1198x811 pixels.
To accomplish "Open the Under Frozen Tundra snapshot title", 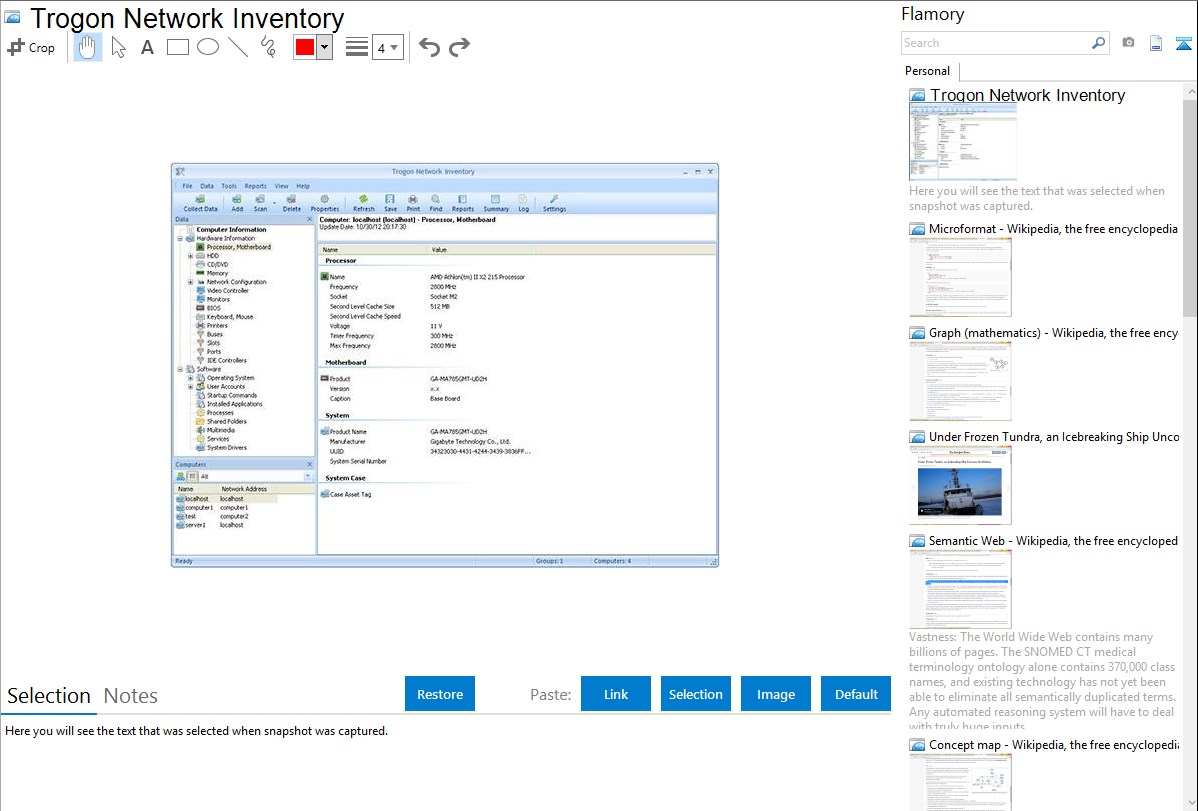I will [x=1054, y=436].
